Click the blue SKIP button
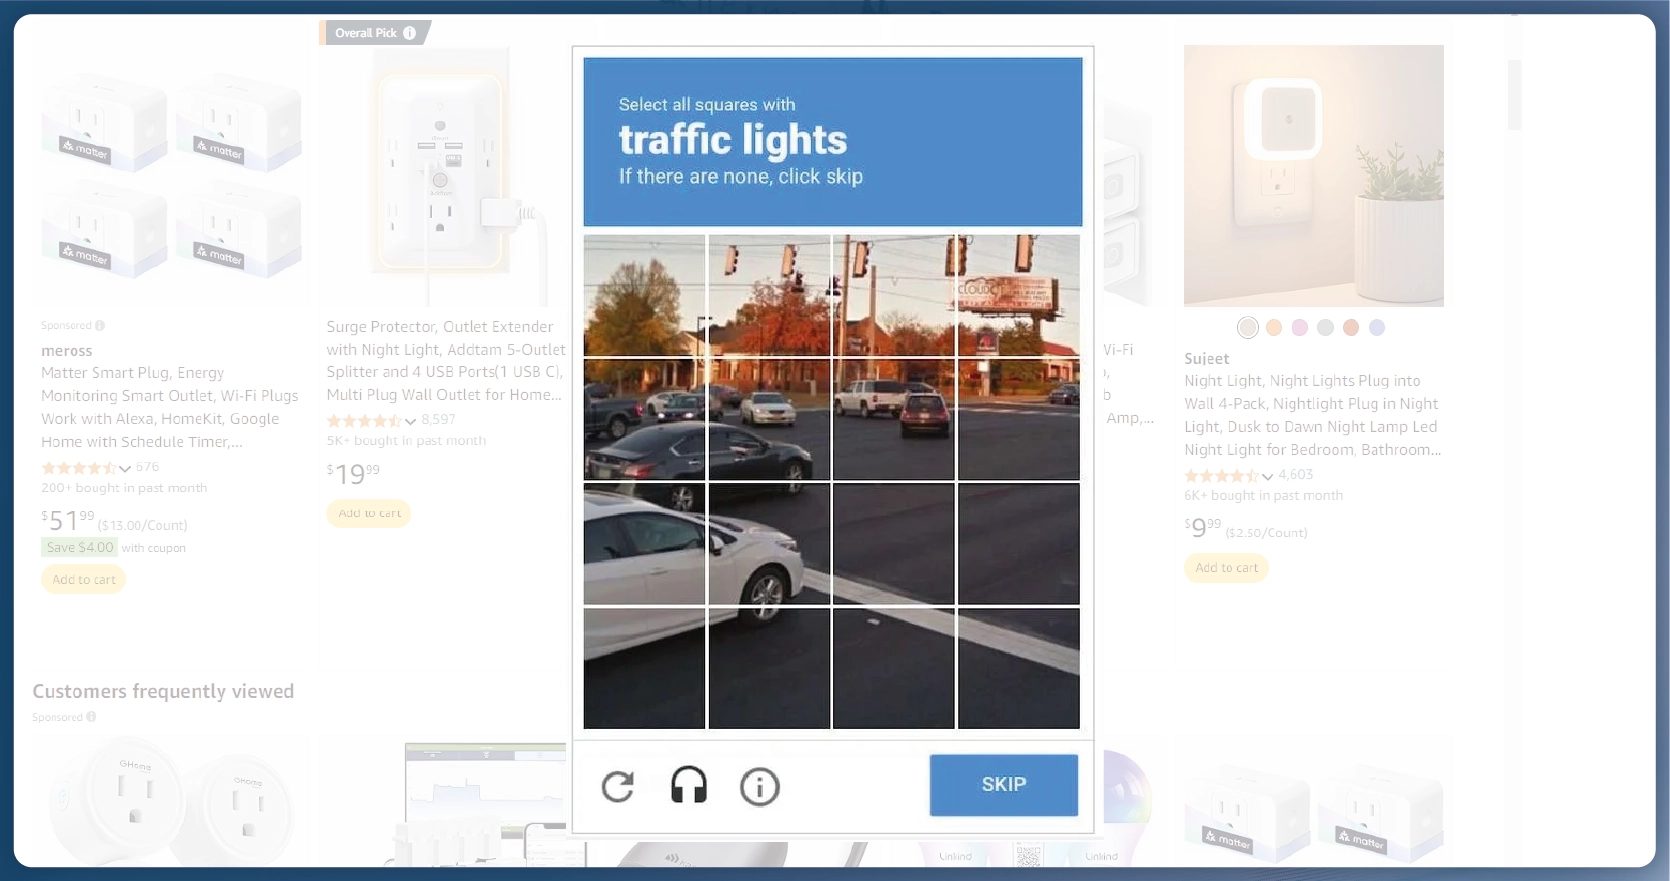The height and width of the screenshot is (881, 1670). point(1004,785)
